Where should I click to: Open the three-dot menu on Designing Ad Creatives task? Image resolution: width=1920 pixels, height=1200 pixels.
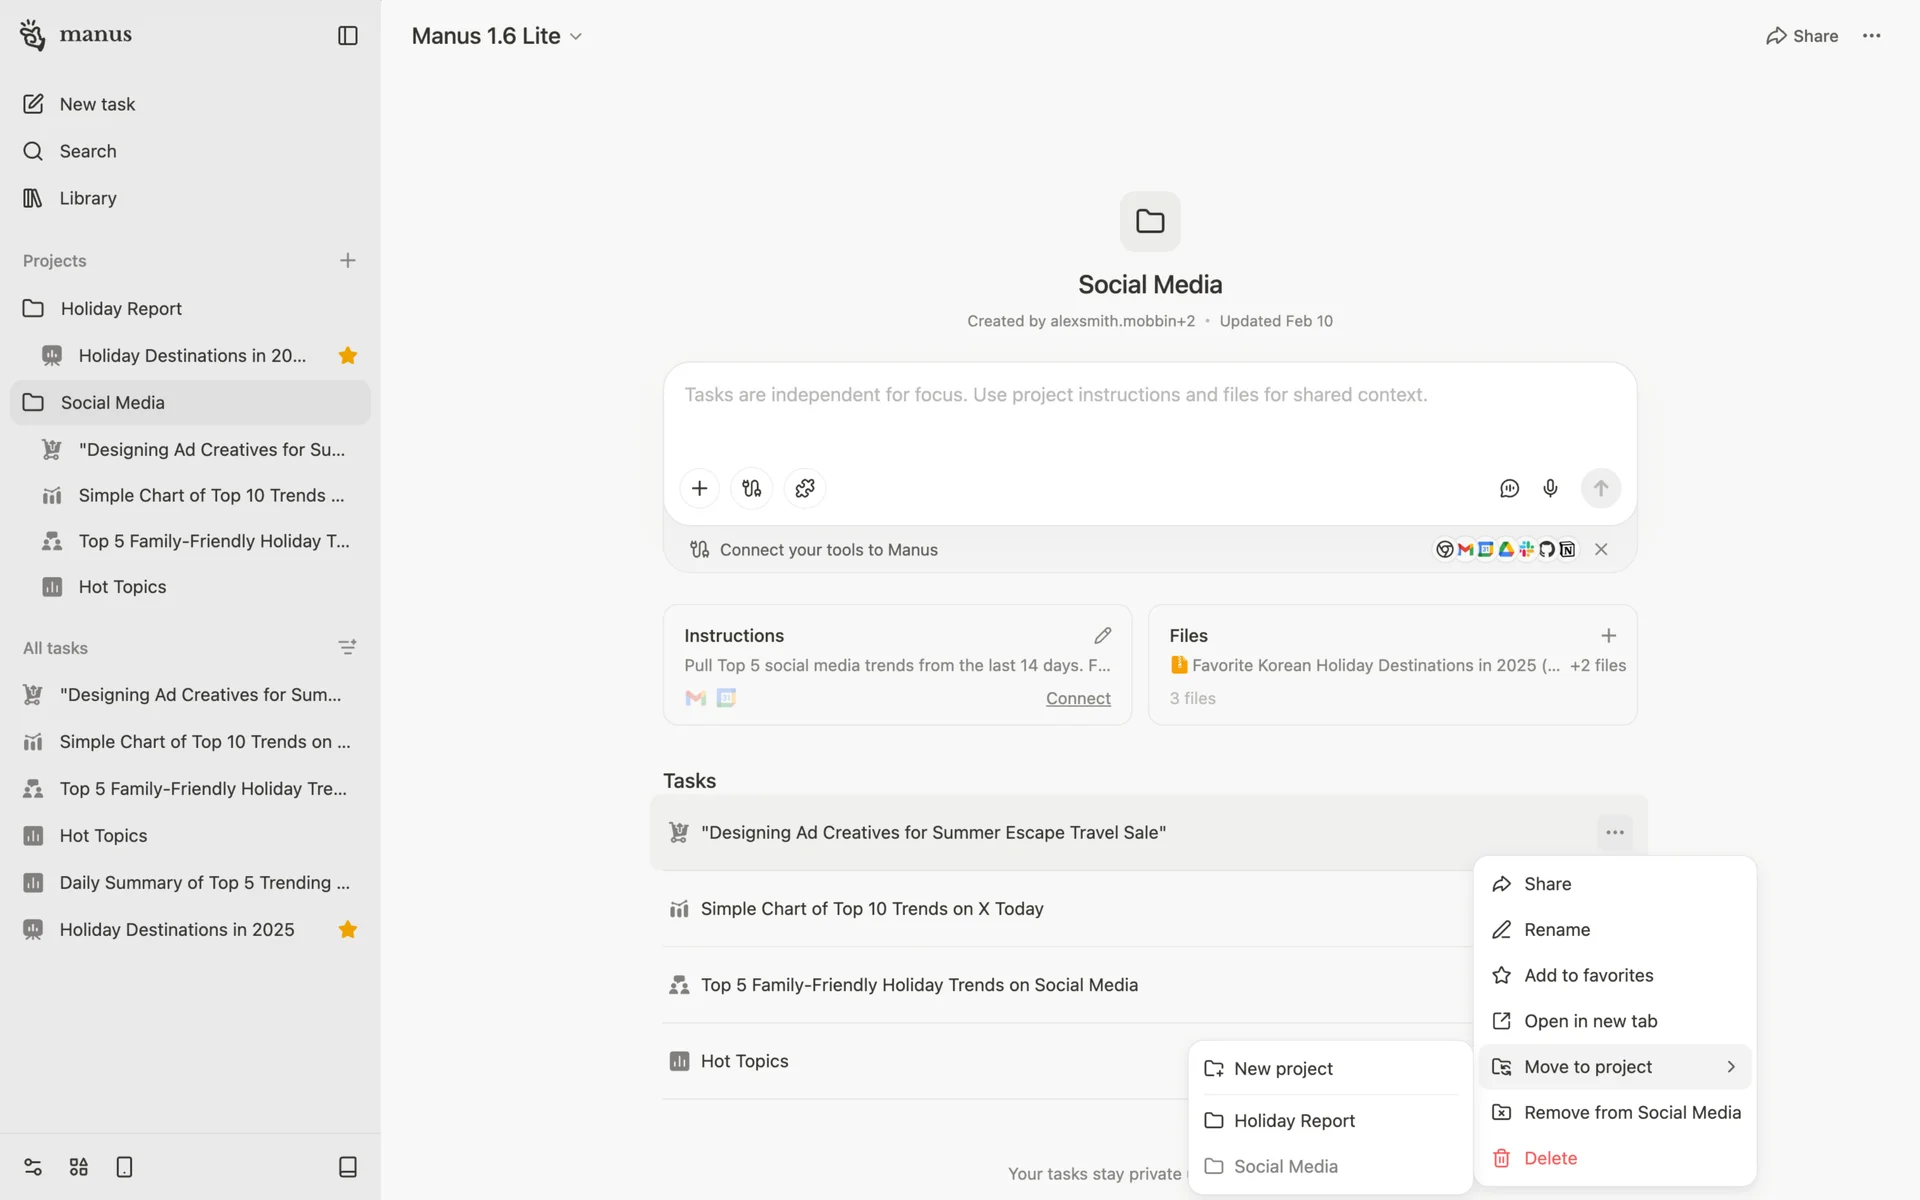coord(1614,833)
